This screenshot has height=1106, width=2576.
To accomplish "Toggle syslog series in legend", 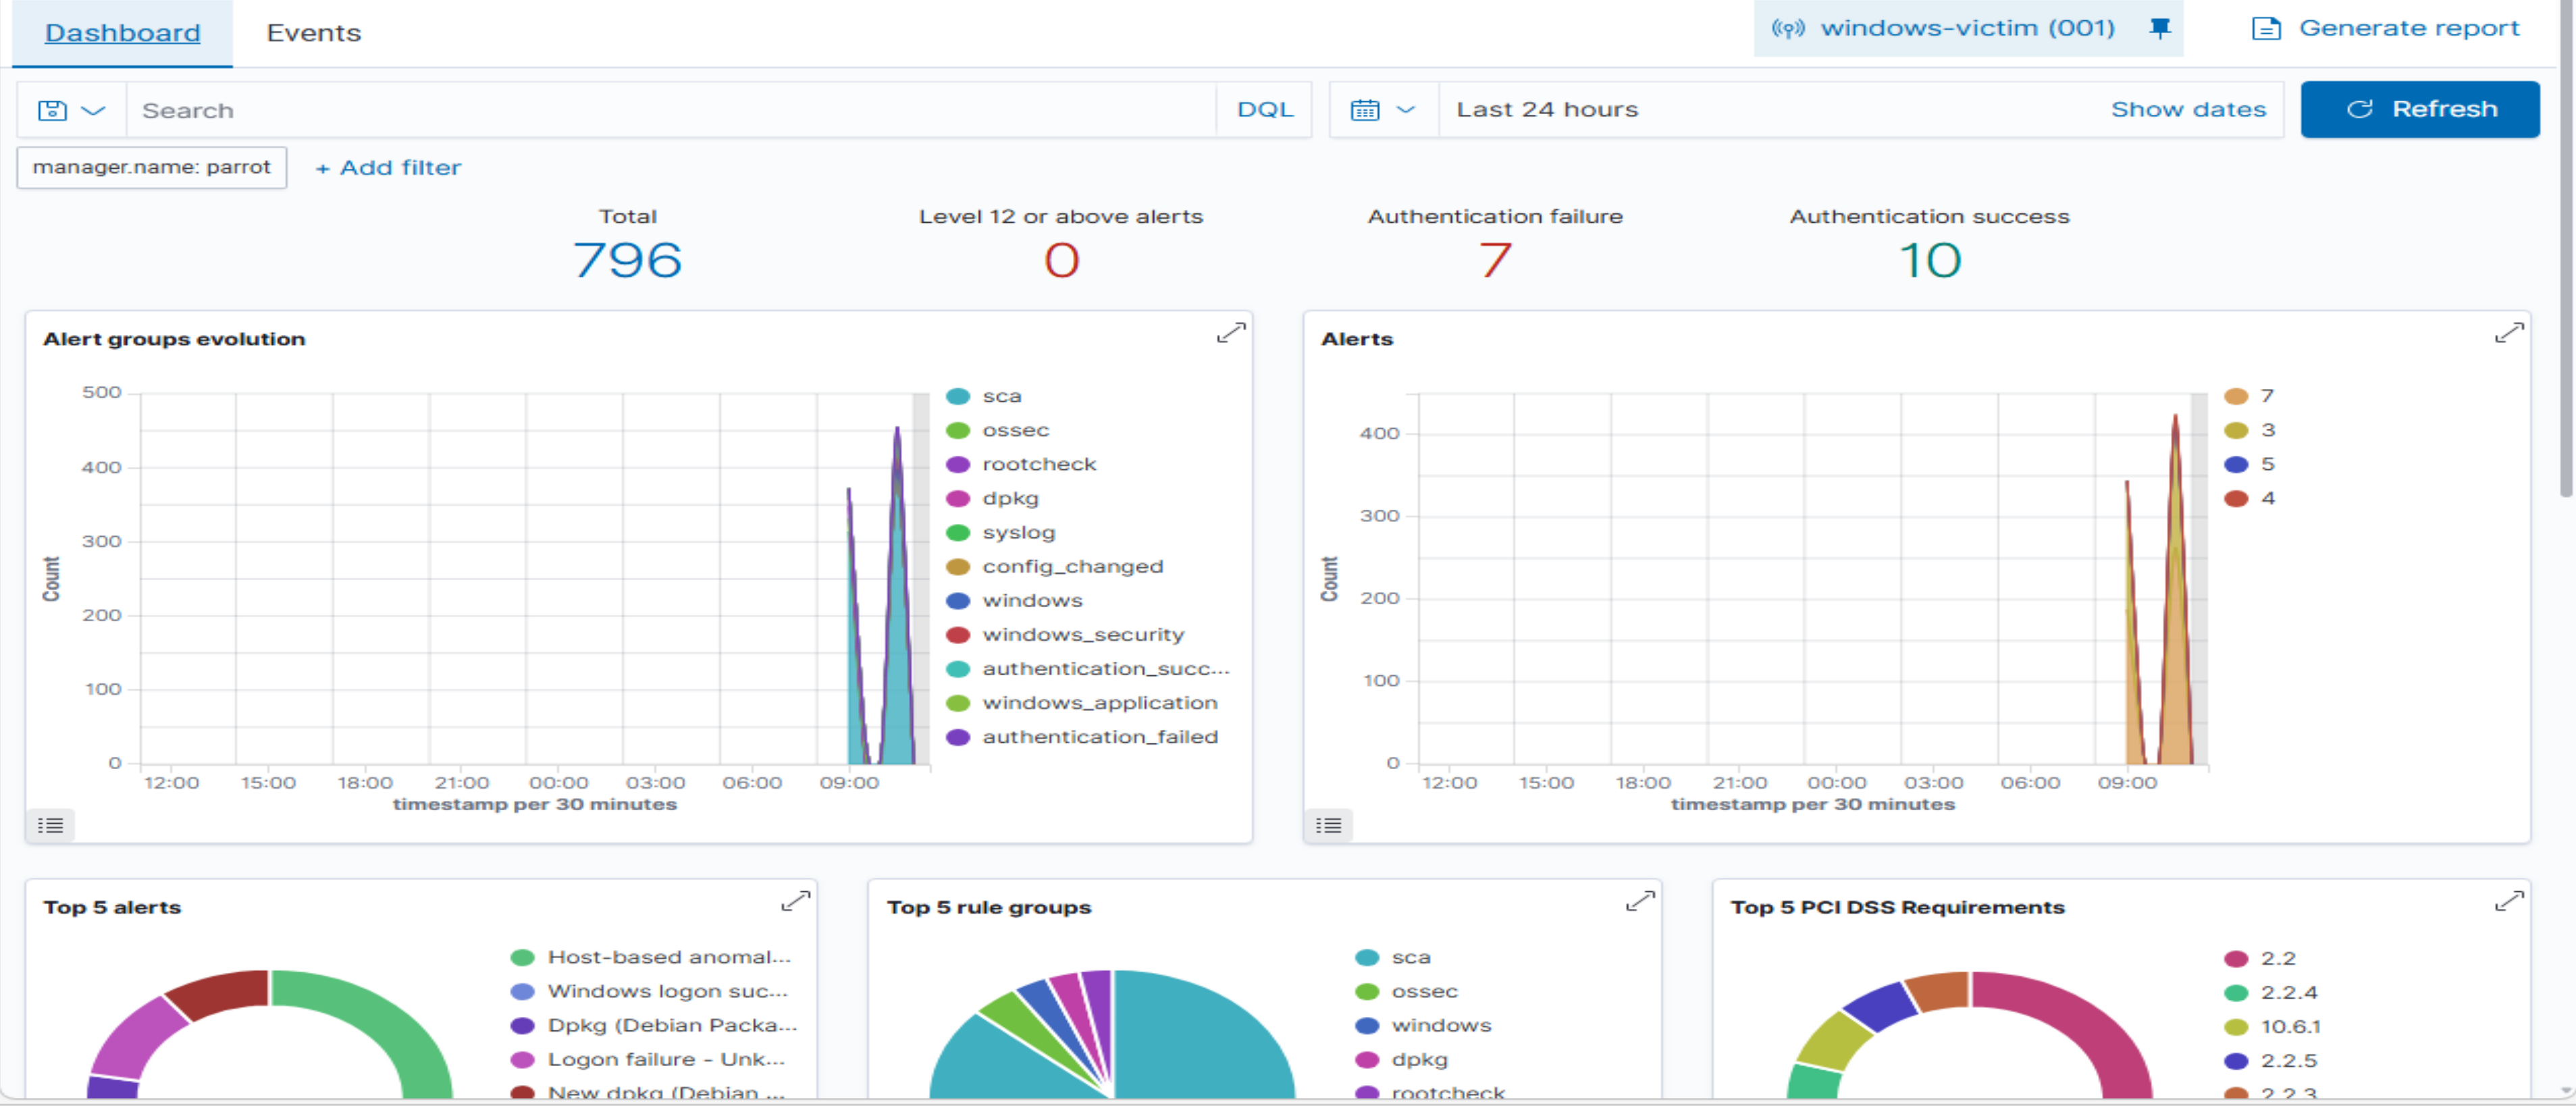I will click(1018, 532).
